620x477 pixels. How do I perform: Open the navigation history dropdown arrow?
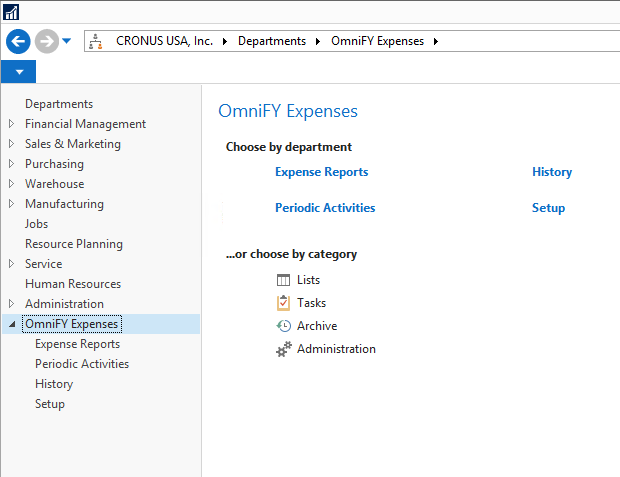(x=66, y=41)
